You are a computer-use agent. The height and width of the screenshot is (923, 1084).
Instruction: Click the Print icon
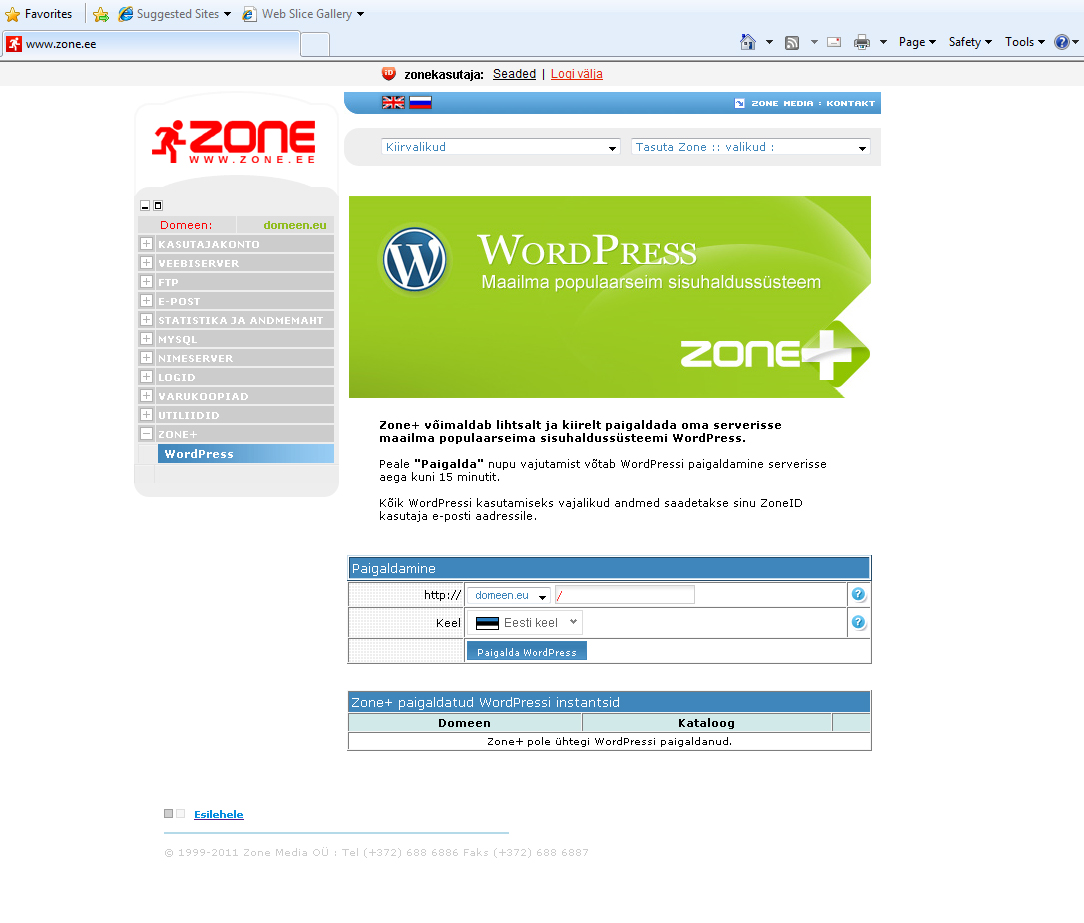(x=861, y=42)
